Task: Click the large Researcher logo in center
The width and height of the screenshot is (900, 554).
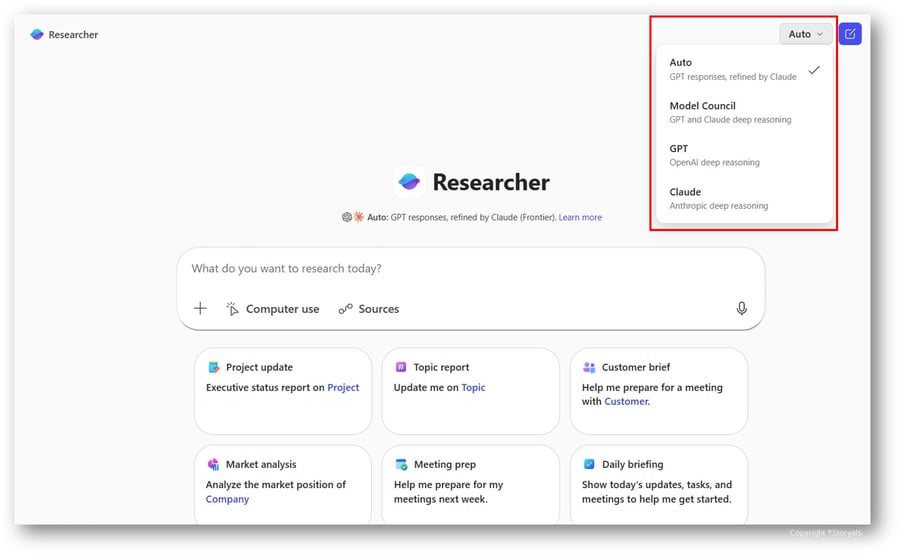Action: tap(409, 181)
